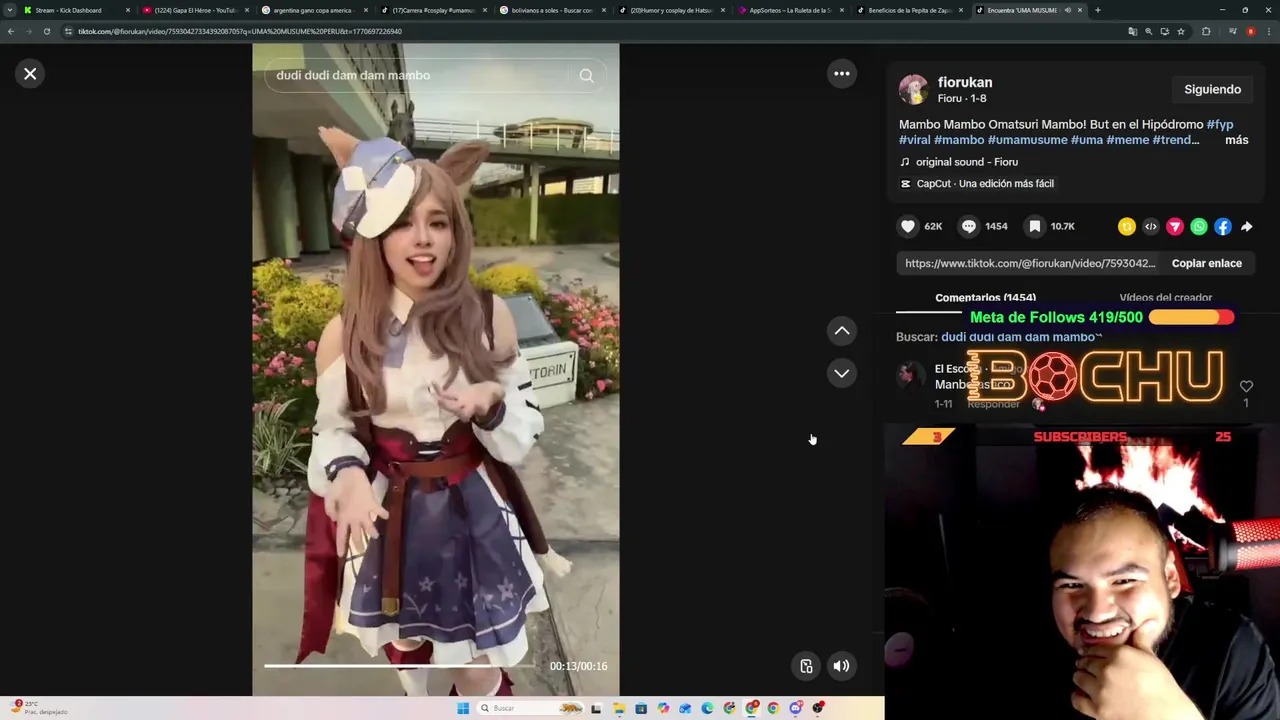Image resolution: width=1280 pixels, height=720 pixels.
Task: Open Discord from taskbar
Action: click(x=795, y=708)
